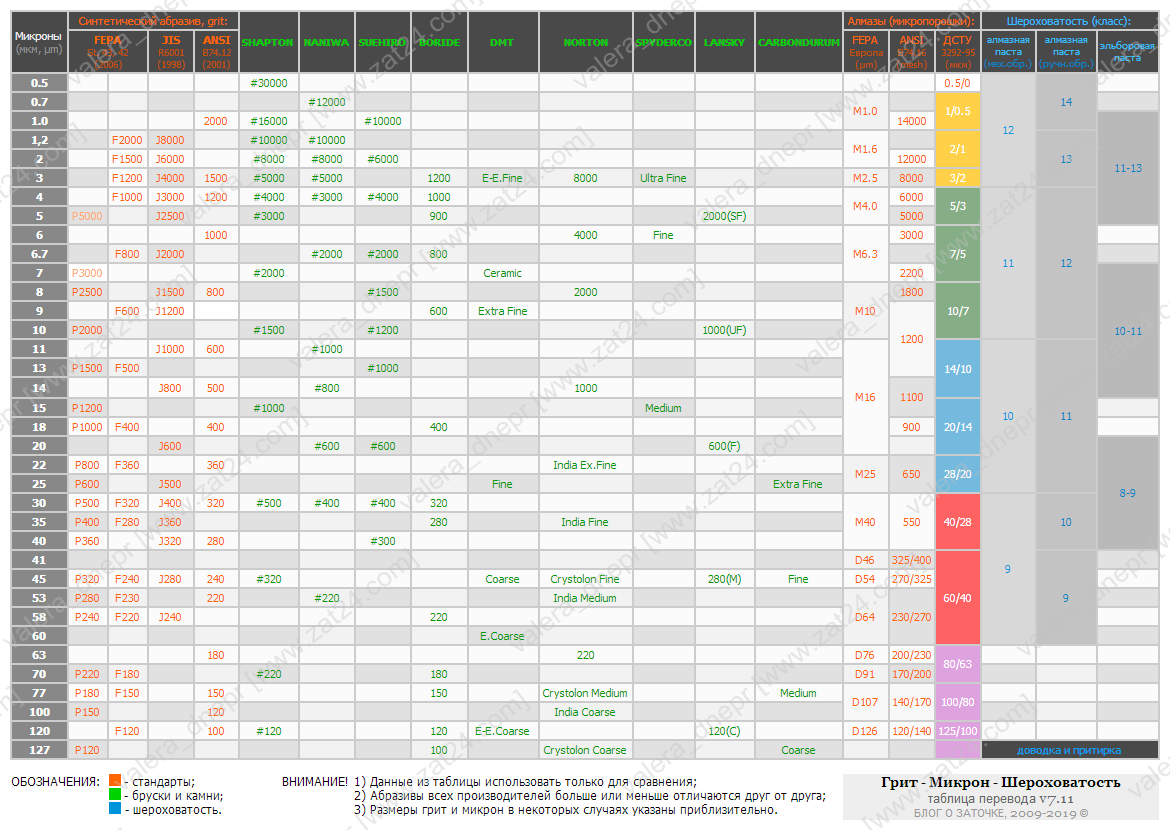The width and height of the screenshot is (1170, 830).
Task: Click the BORIDE column header
Action: pos(439,43)
